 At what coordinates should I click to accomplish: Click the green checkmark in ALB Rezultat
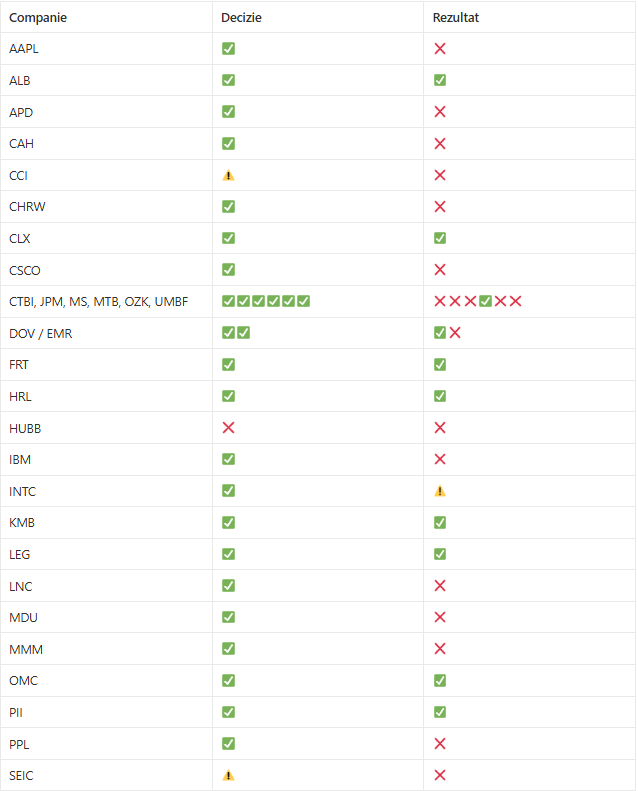[440, 80]
